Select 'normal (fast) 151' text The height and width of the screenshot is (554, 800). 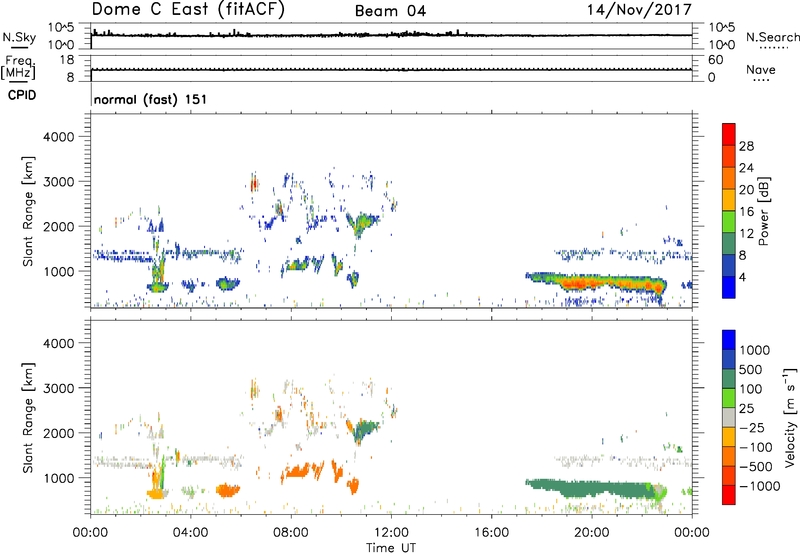151,99
